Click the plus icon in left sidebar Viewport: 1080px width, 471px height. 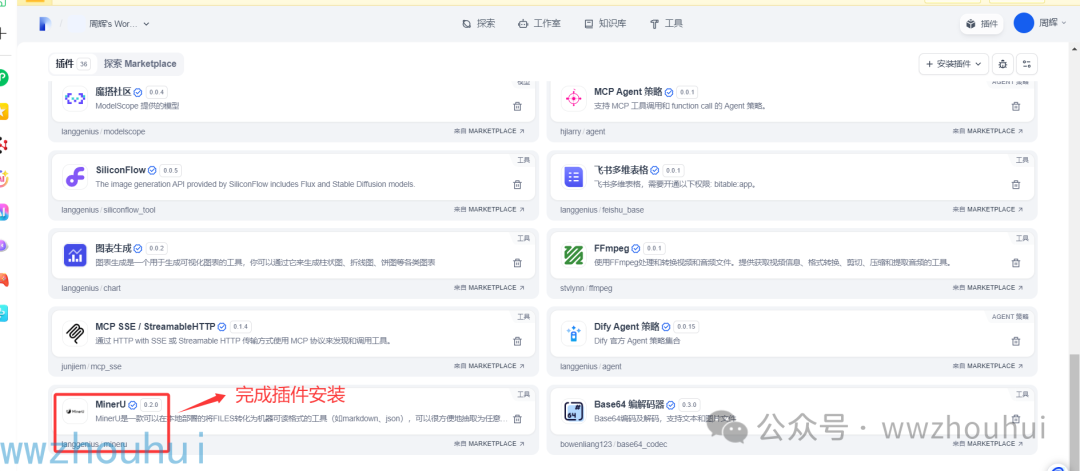point(3,33)
